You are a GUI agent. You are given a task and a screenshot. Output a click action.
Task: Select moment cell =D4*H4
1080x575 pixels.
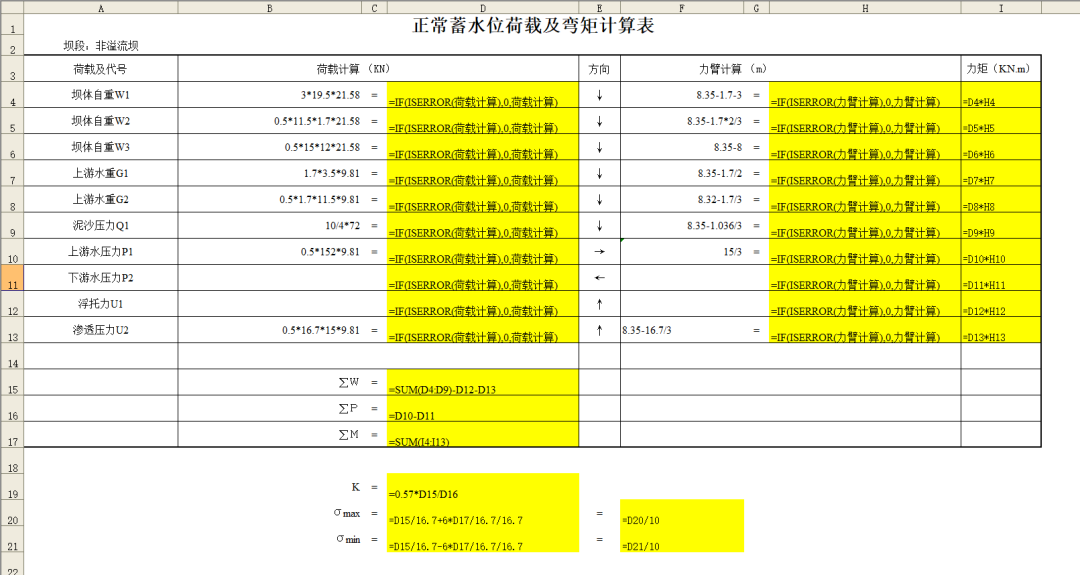coord(1001,94)
